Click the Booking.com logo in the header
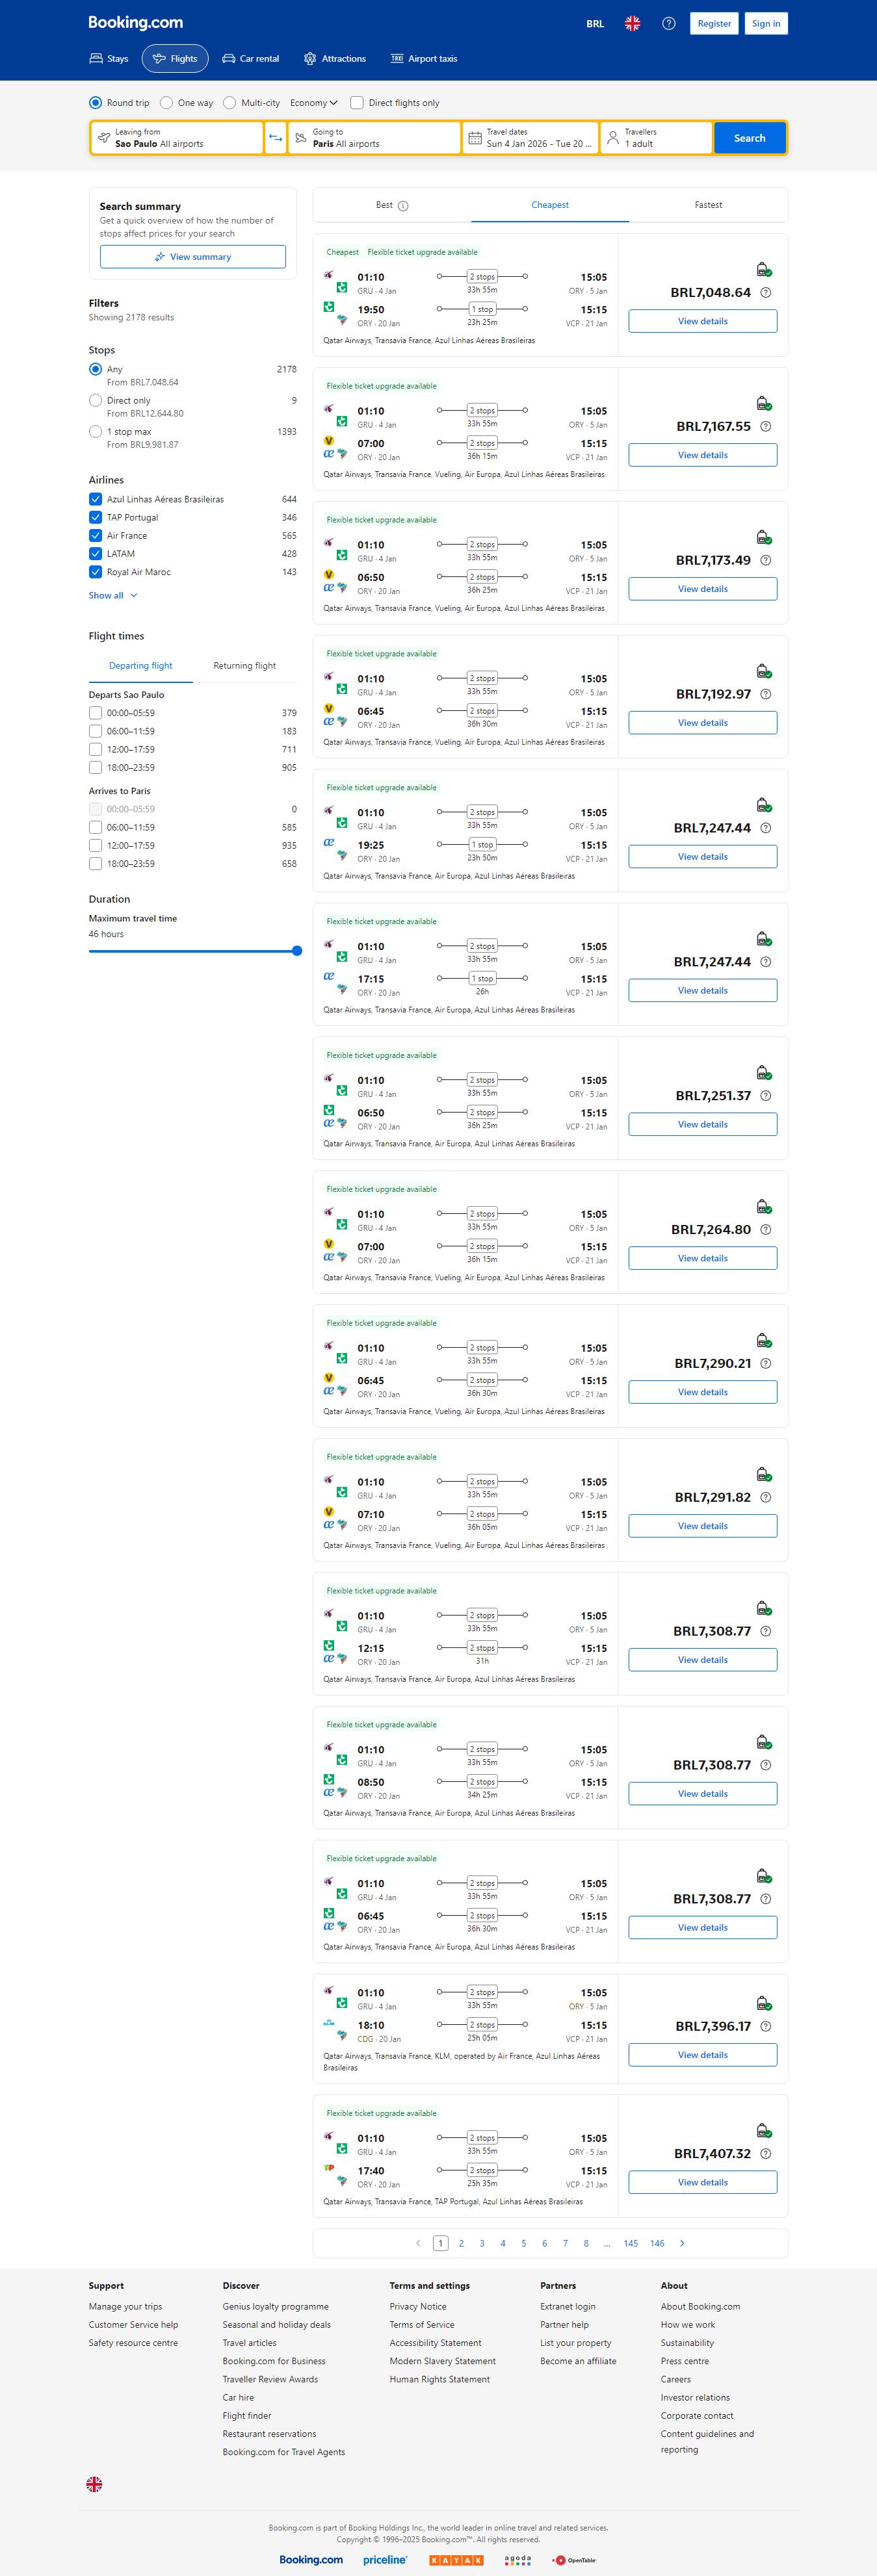The height and width of the screenshot is (2576, 877). point(135,23)
